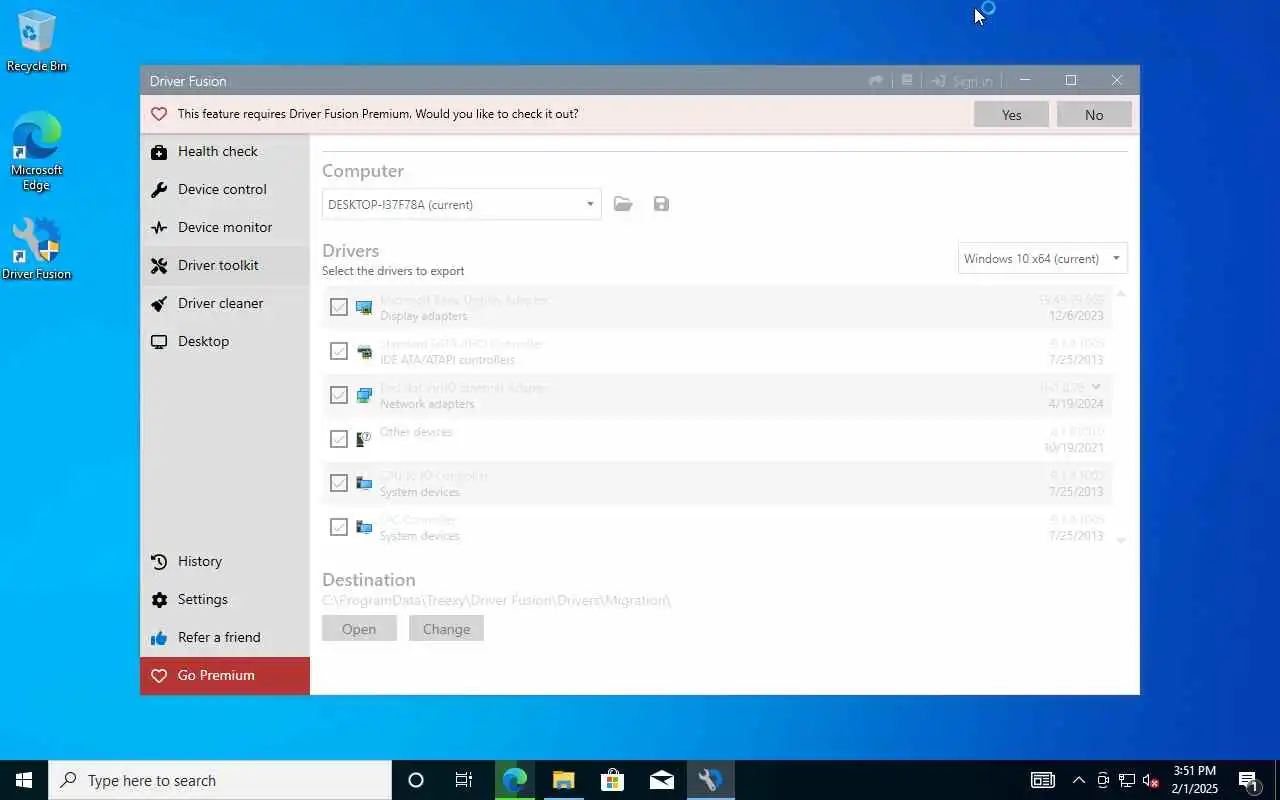Toggle the Network adapters checkbox
This screenshot has width=1280, height=800.
tap(339, 395)
